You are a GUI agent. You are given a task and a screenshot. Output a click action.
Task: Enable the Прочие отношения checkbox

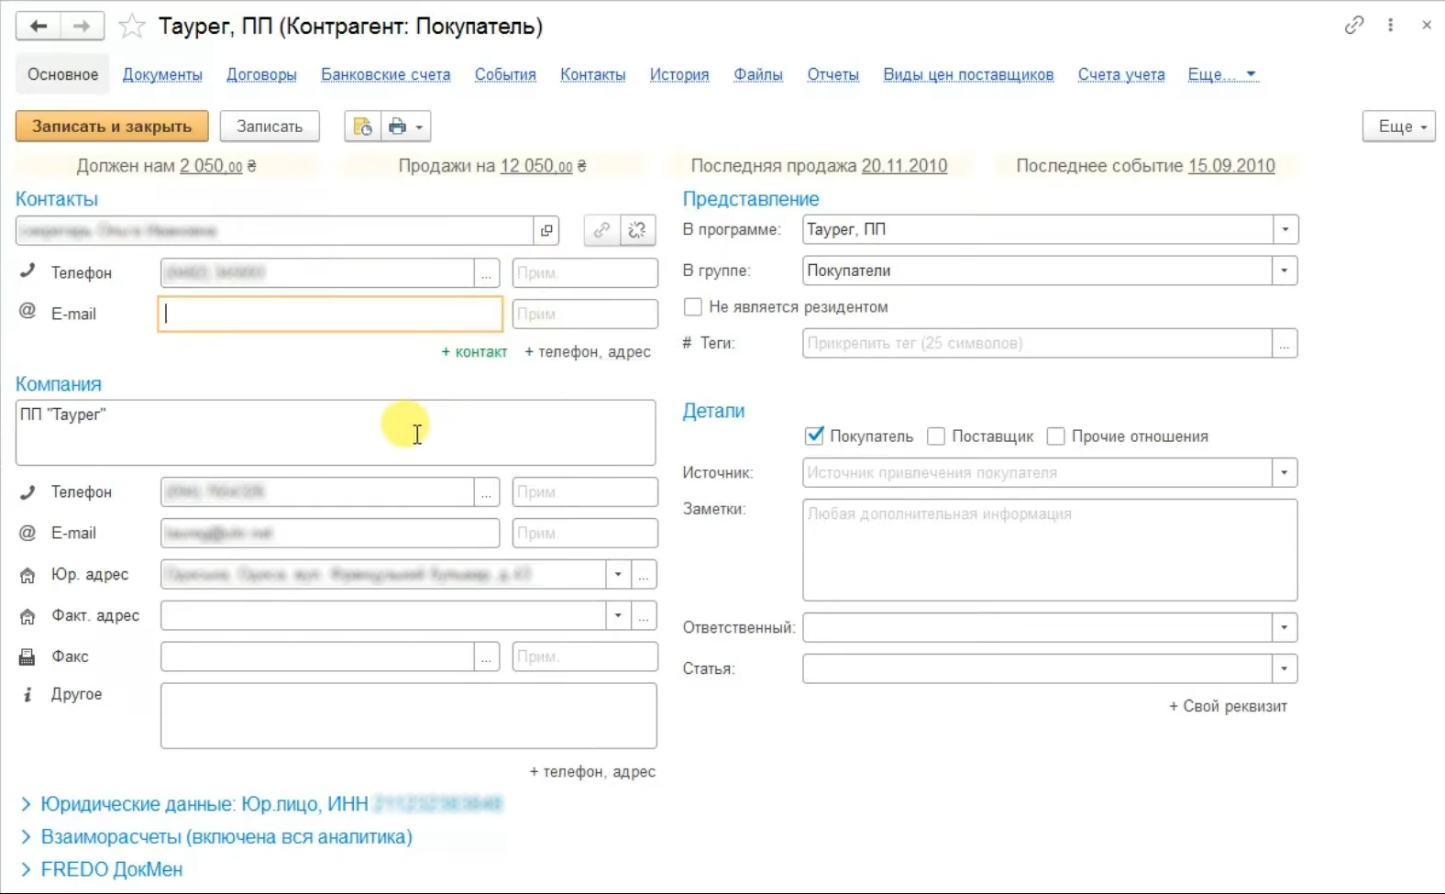tap(1056, 436)
